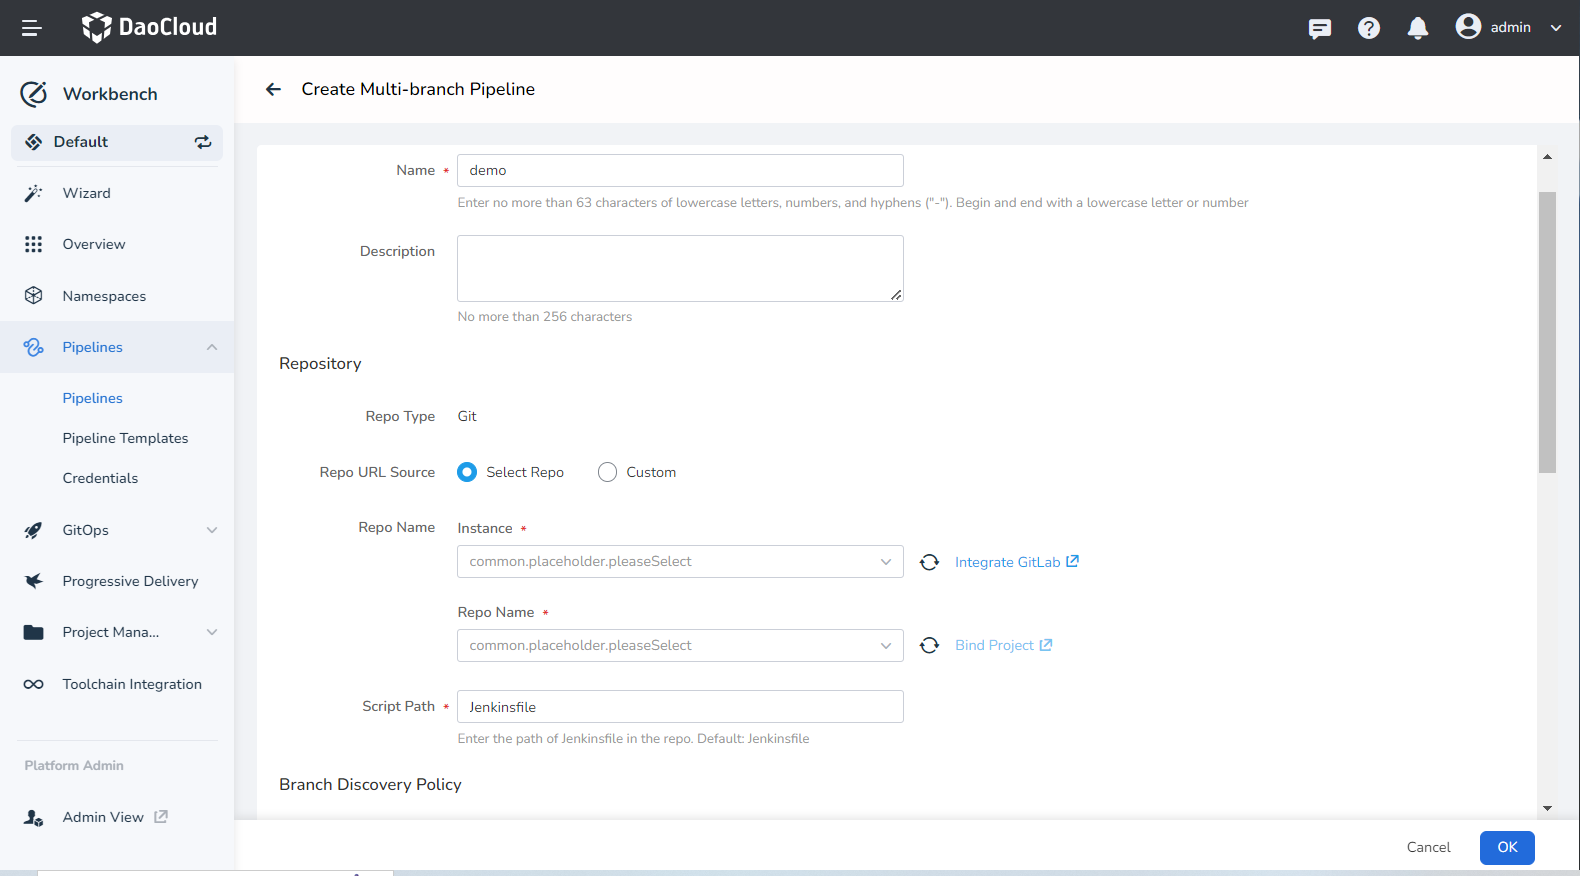1580x876 pixels.
Task: Open the messages chat icon
Action: (x=1319, y=28)
